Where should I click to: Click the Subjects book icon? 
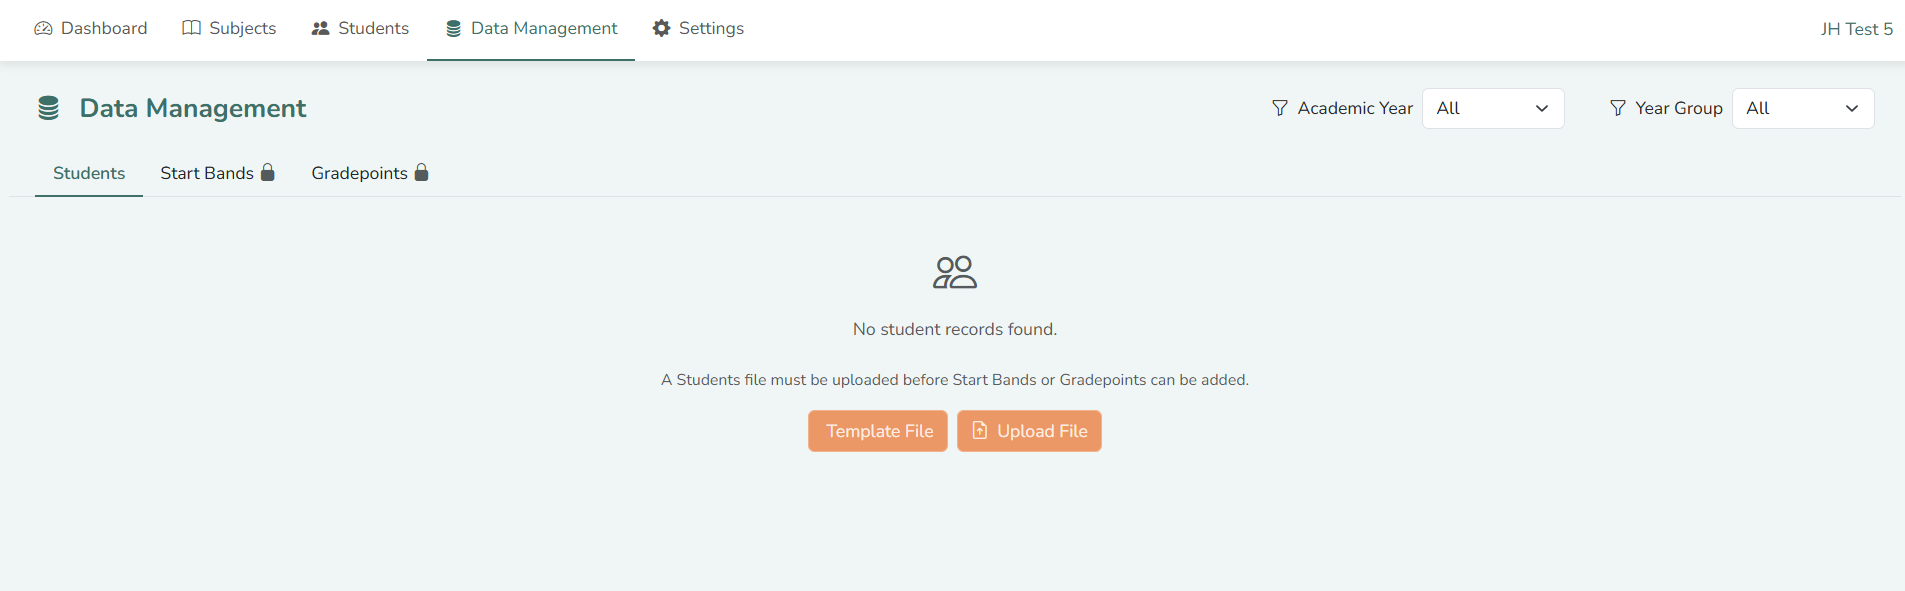point(191,28)
